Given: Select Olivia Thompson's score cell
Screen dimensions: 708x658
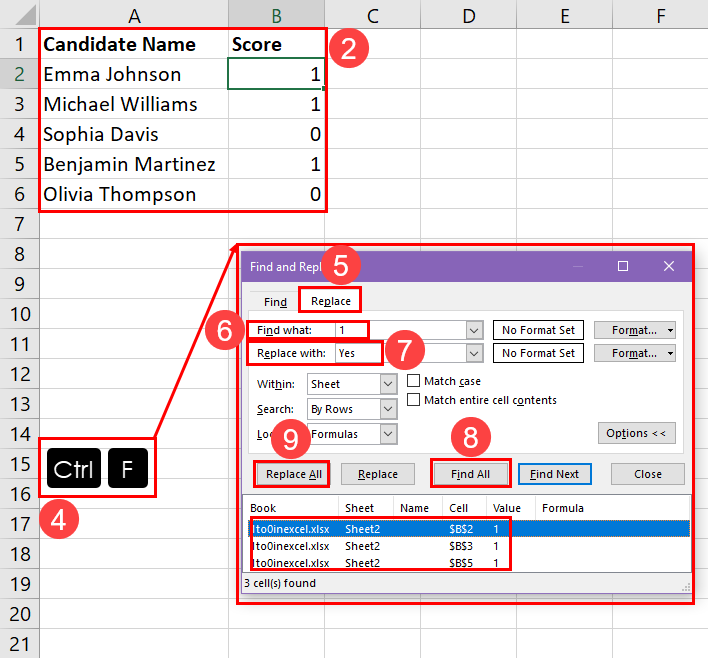Looking at the screenshot, I should (276, 194).
